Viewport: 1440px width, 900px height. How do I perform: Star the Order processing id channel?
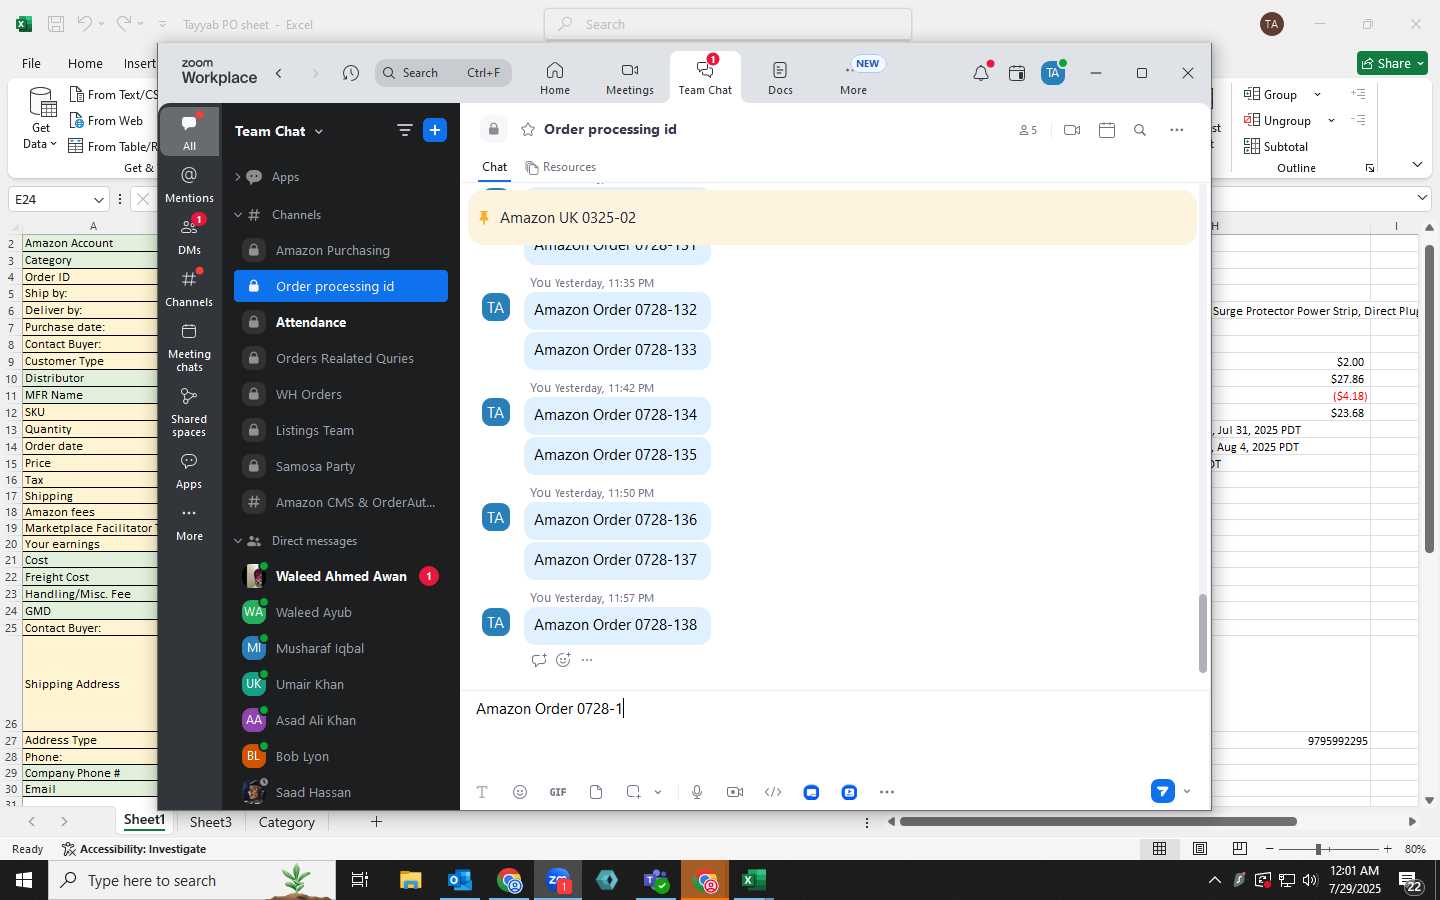[x=528, y=129]
